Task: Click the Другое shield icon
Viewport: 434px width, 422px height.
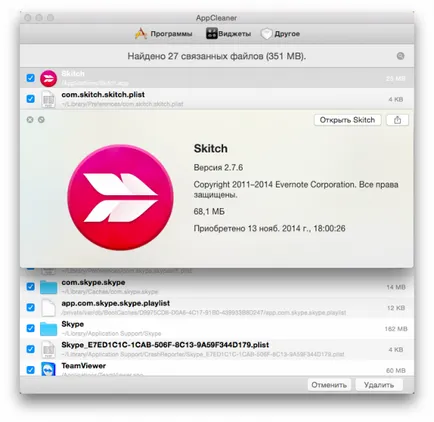Action: (x=266, y=34)
